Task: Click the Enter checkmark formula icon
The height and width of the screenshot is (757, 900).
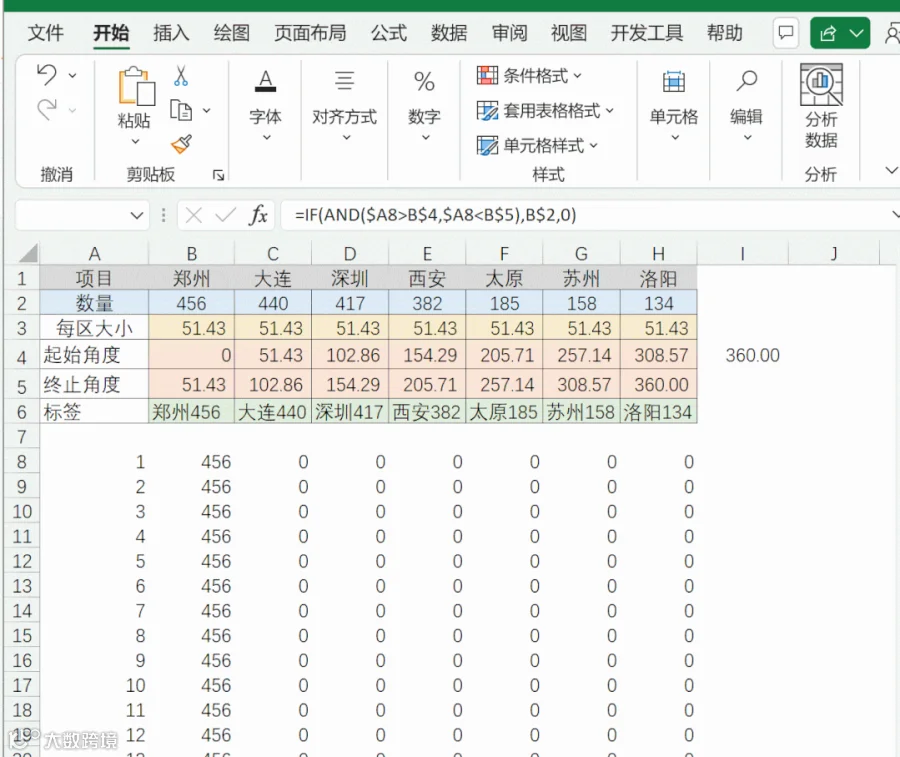Action: coord(225,216)
